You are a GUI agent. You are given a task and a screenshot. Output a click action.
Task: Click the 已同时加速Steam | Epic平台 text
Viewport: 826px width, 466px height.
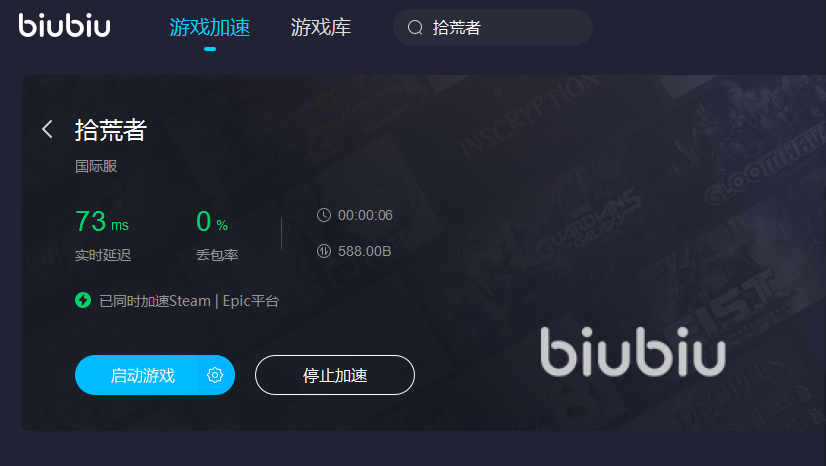pyautogui.click(x=189, y=301)
